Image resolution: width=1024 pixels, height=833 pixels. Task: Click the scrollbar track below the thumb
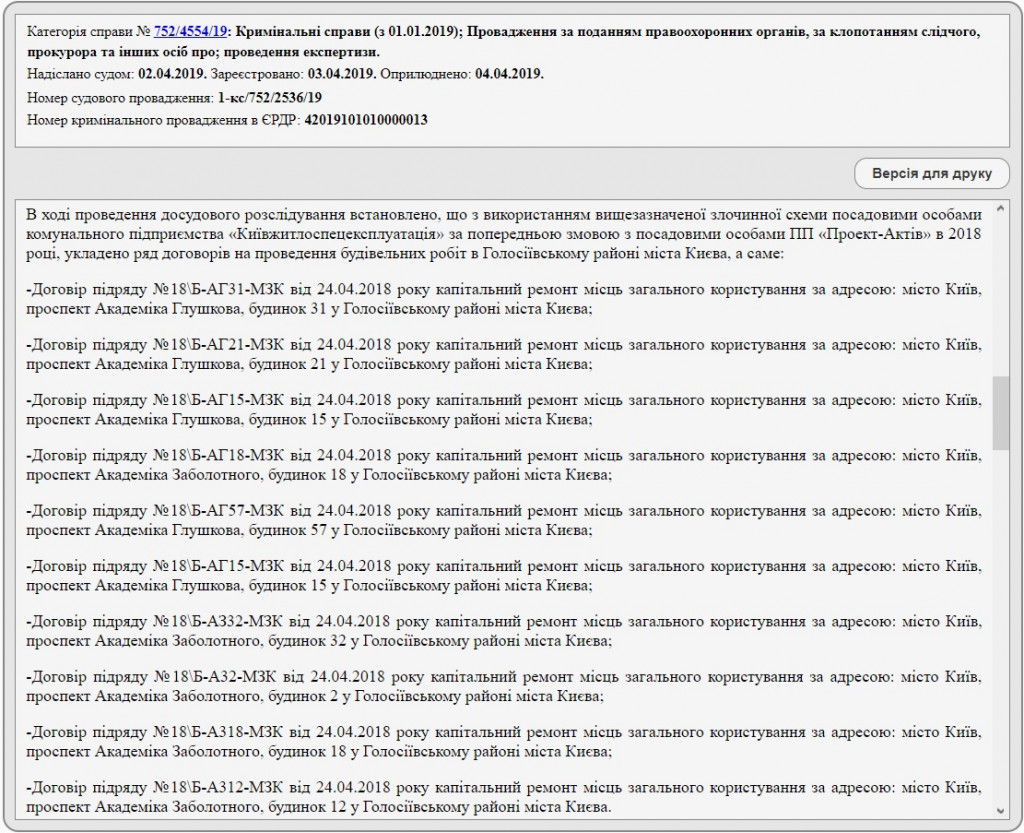tap(1000, 620)
